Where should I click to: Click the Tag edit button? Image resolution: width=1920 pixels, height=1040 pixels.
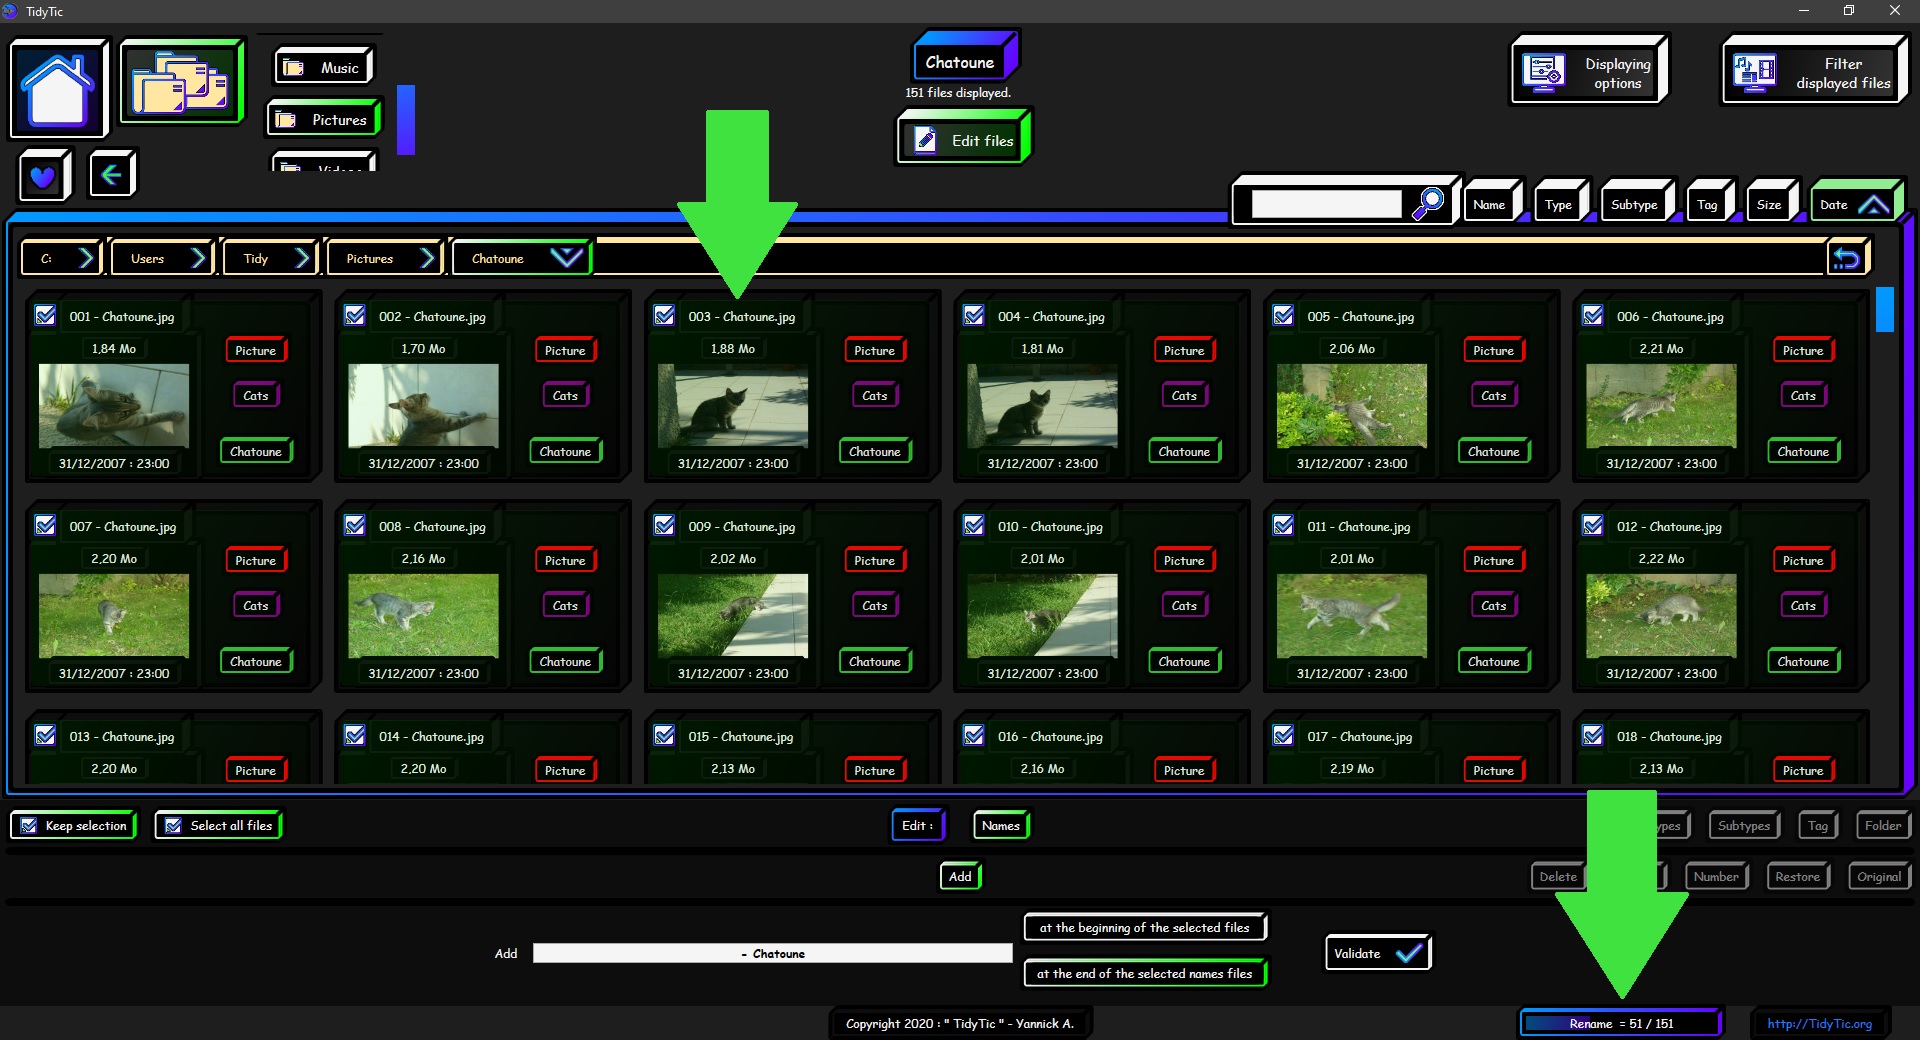point(1818,825)
